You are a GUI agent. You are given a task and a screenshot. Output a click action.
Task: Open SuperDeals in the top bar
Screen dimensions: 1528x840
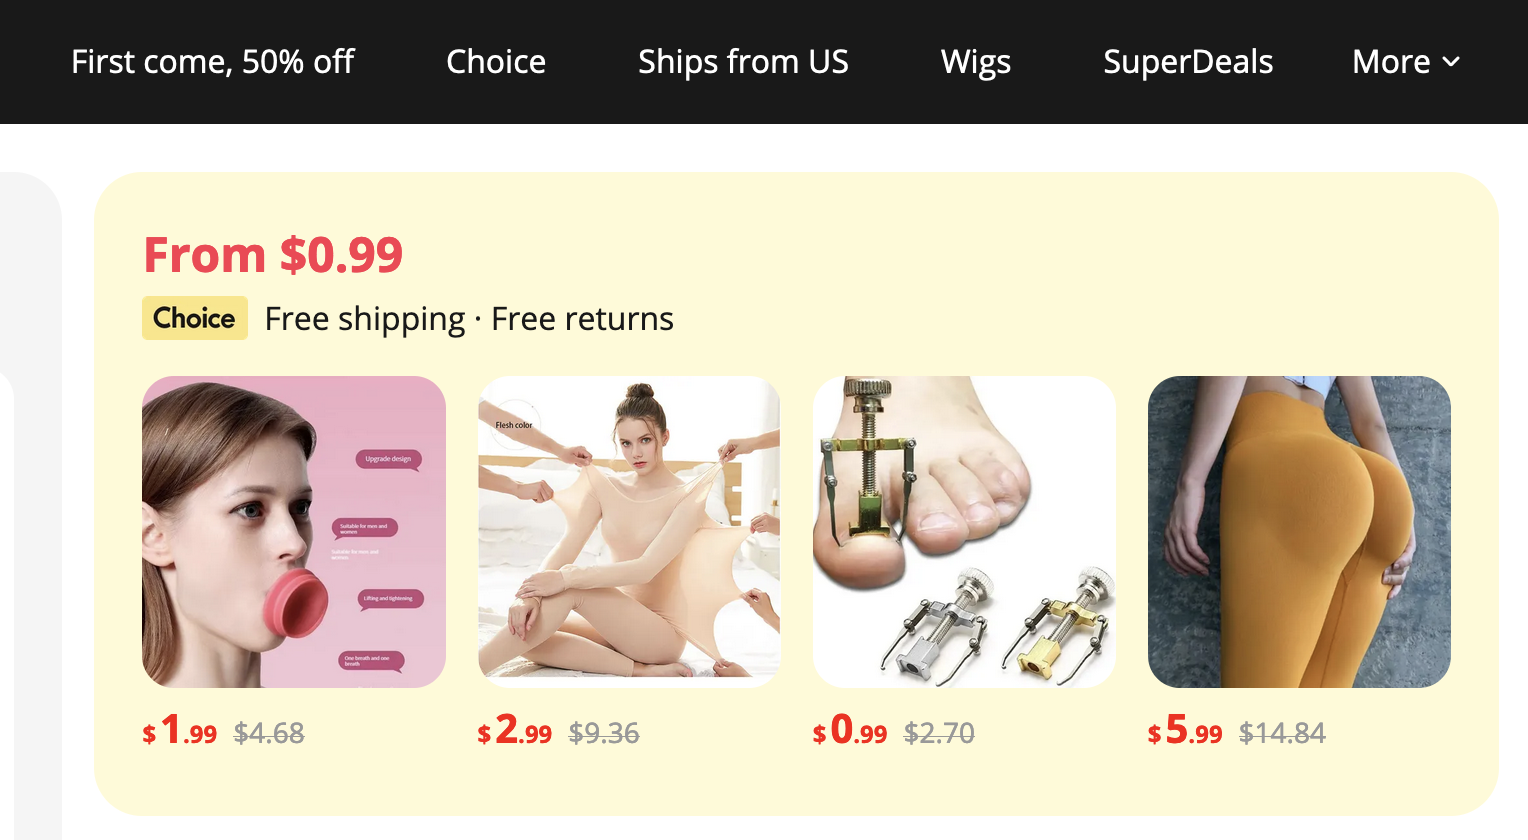coord(1188,62)
